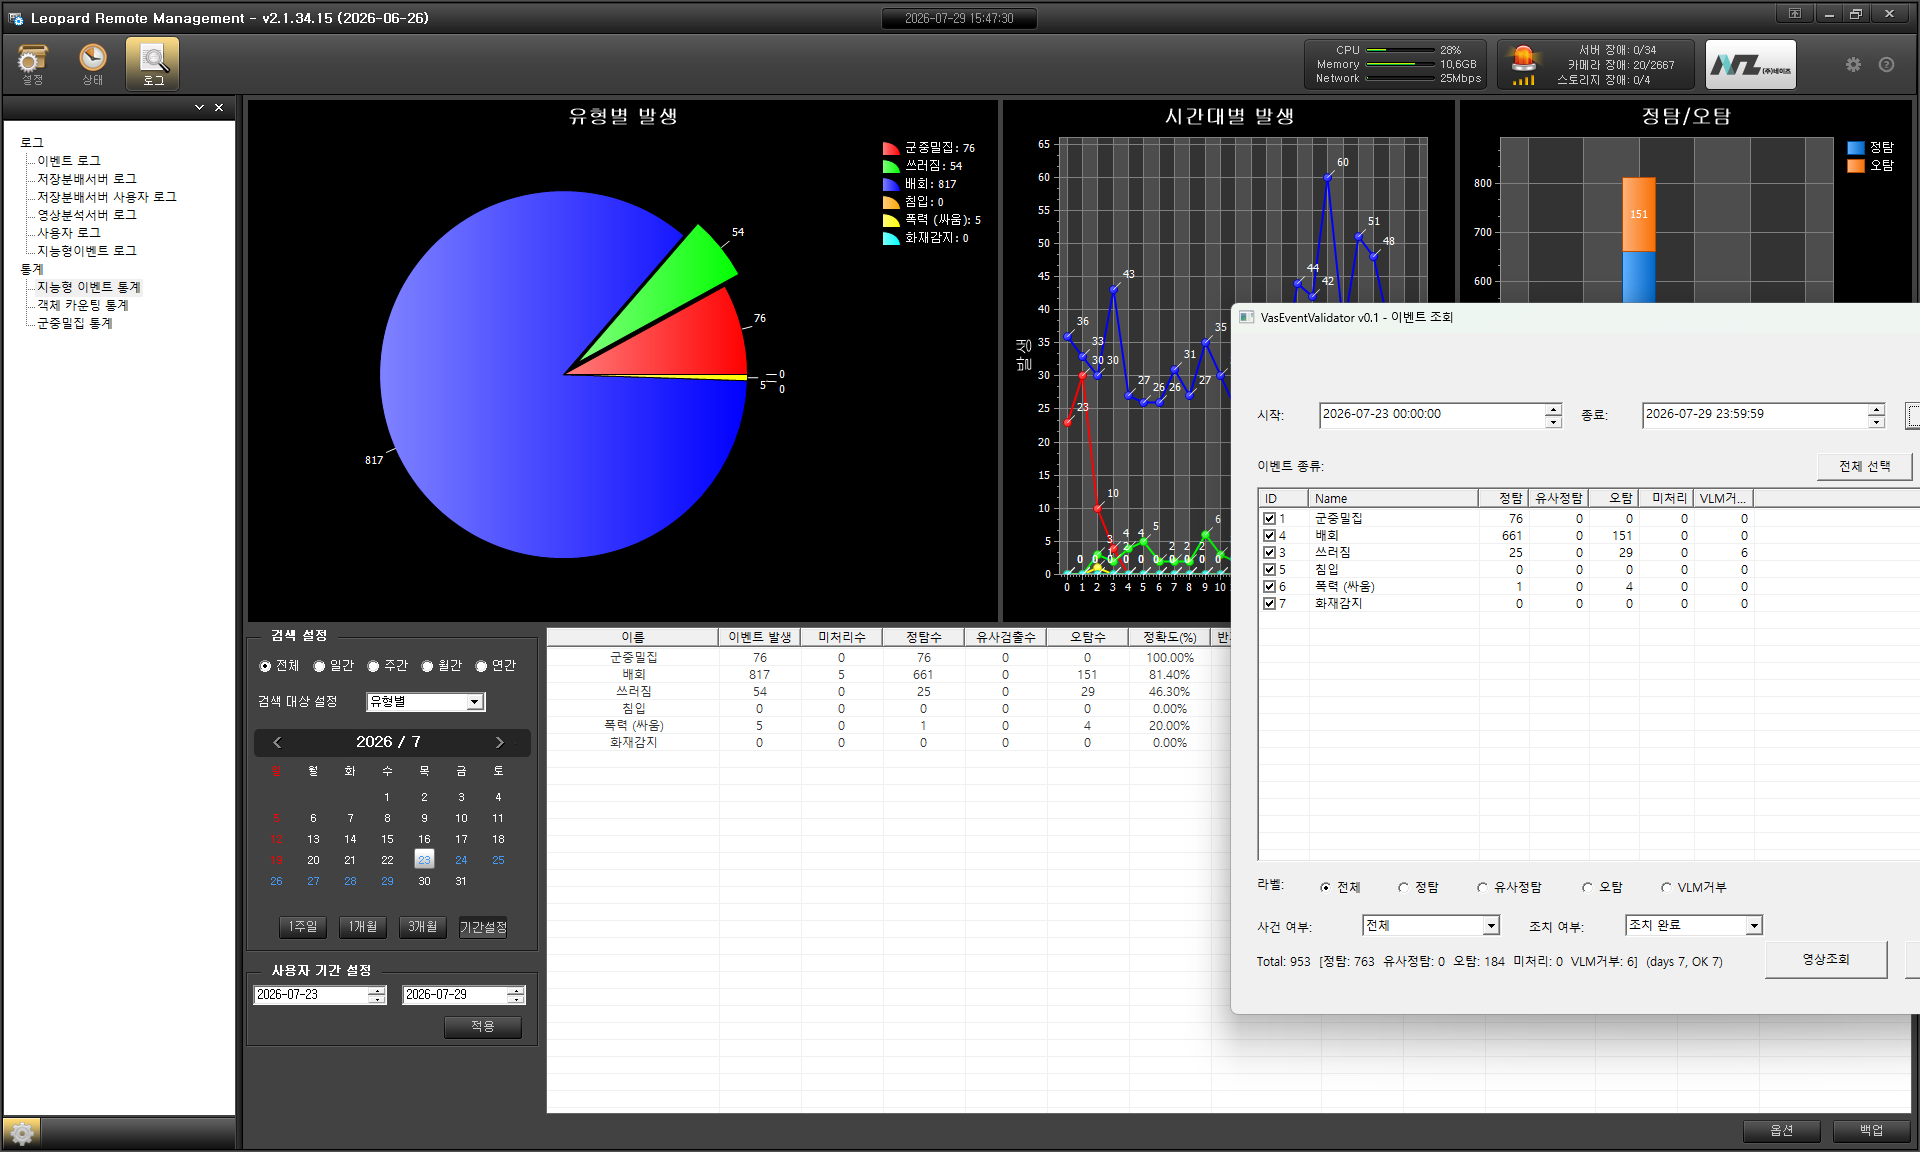Select the 로그 log magnifier icon
Viewport: 1920px width, 1152px height.
click(x=153, y=64)
